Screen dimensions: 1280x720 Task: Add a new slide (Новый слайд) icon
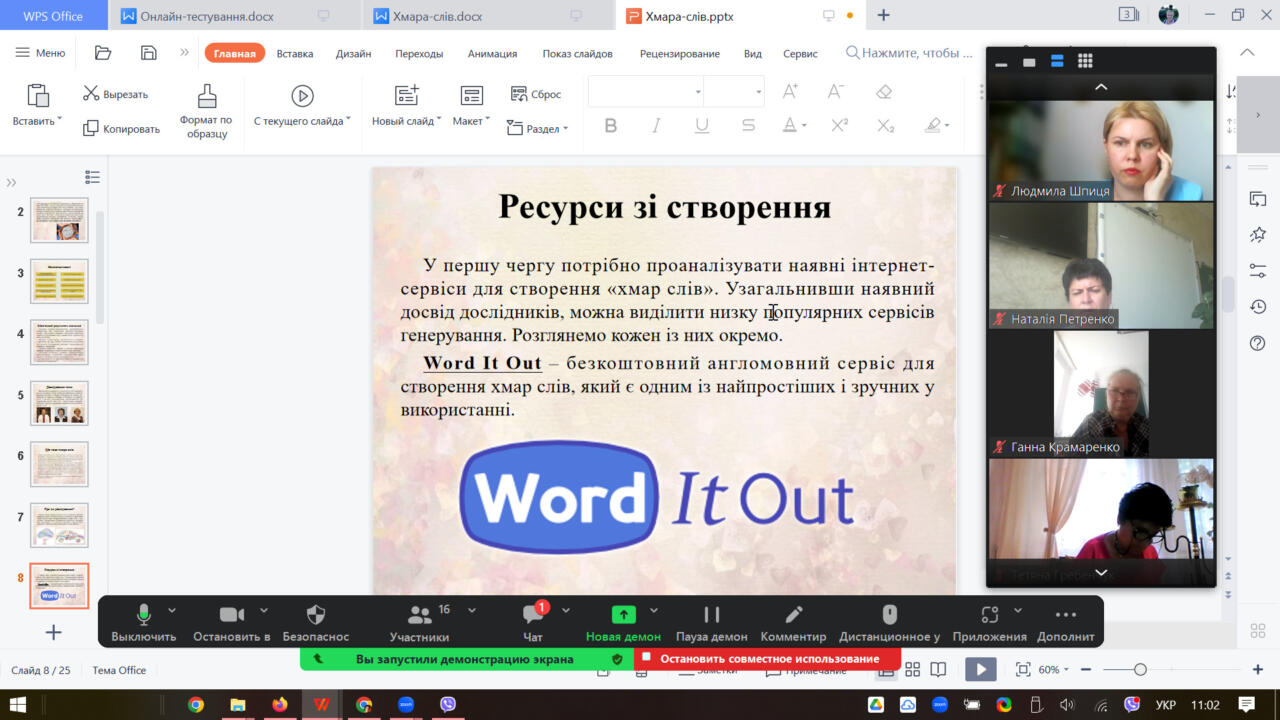tap(407, 96)
